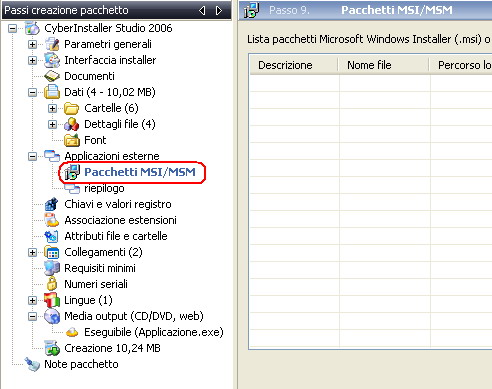492x389 pixels.
Task: Click the Documenti book icon
Action: pos(52,76)
